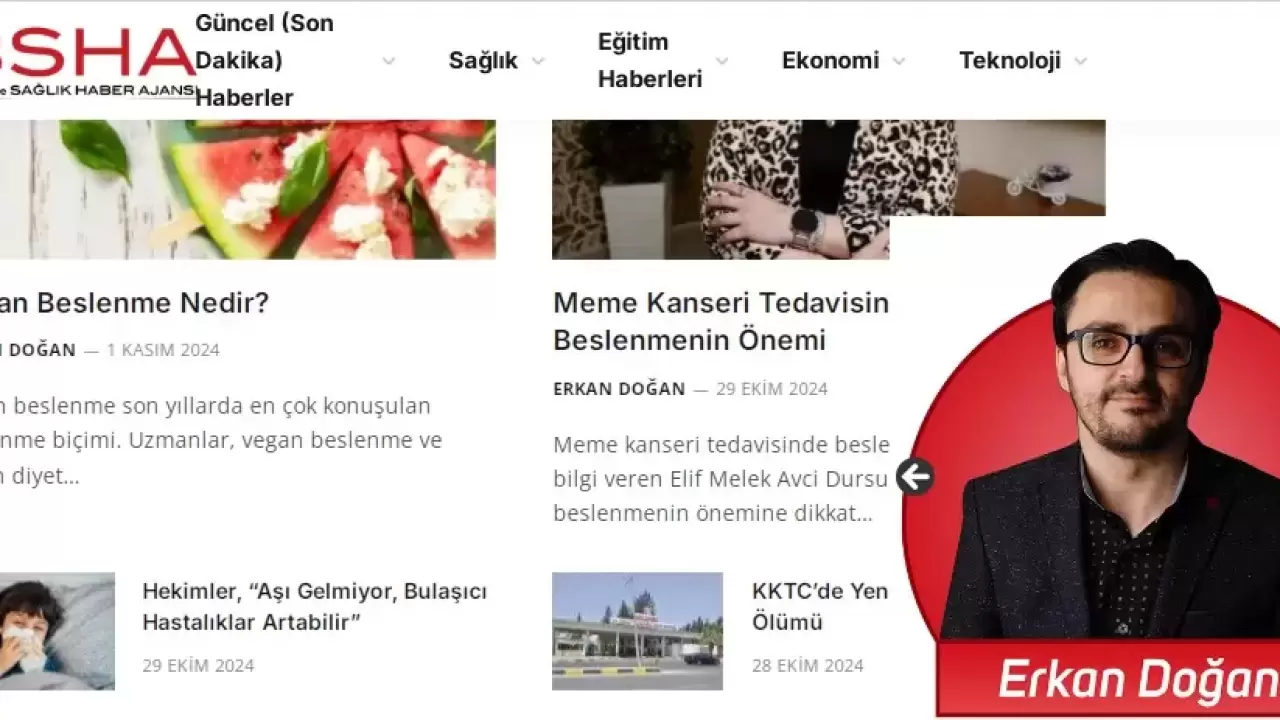Open the Eğitim Haberleri menu item
The width and height of the screenshot is (1280, 720).
coord(650,61)
